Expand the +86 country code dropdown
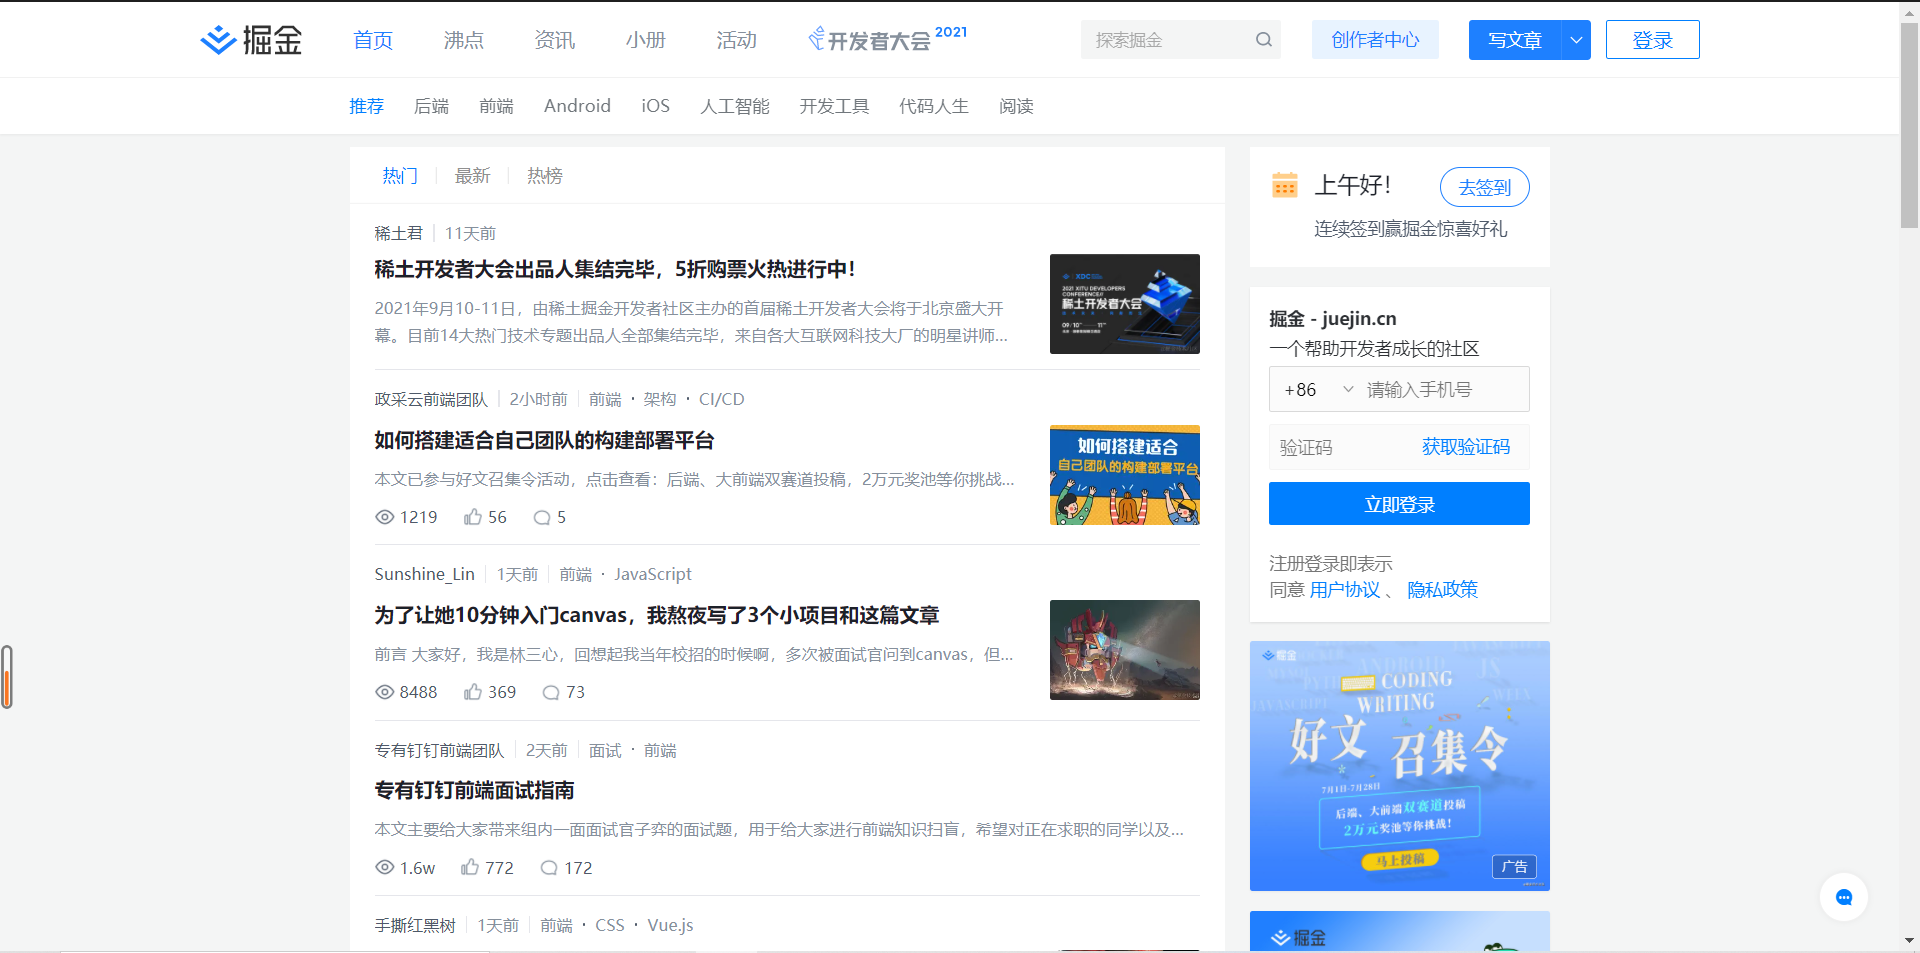The width and height of the screenshot is (1920, 953). 1348,389
